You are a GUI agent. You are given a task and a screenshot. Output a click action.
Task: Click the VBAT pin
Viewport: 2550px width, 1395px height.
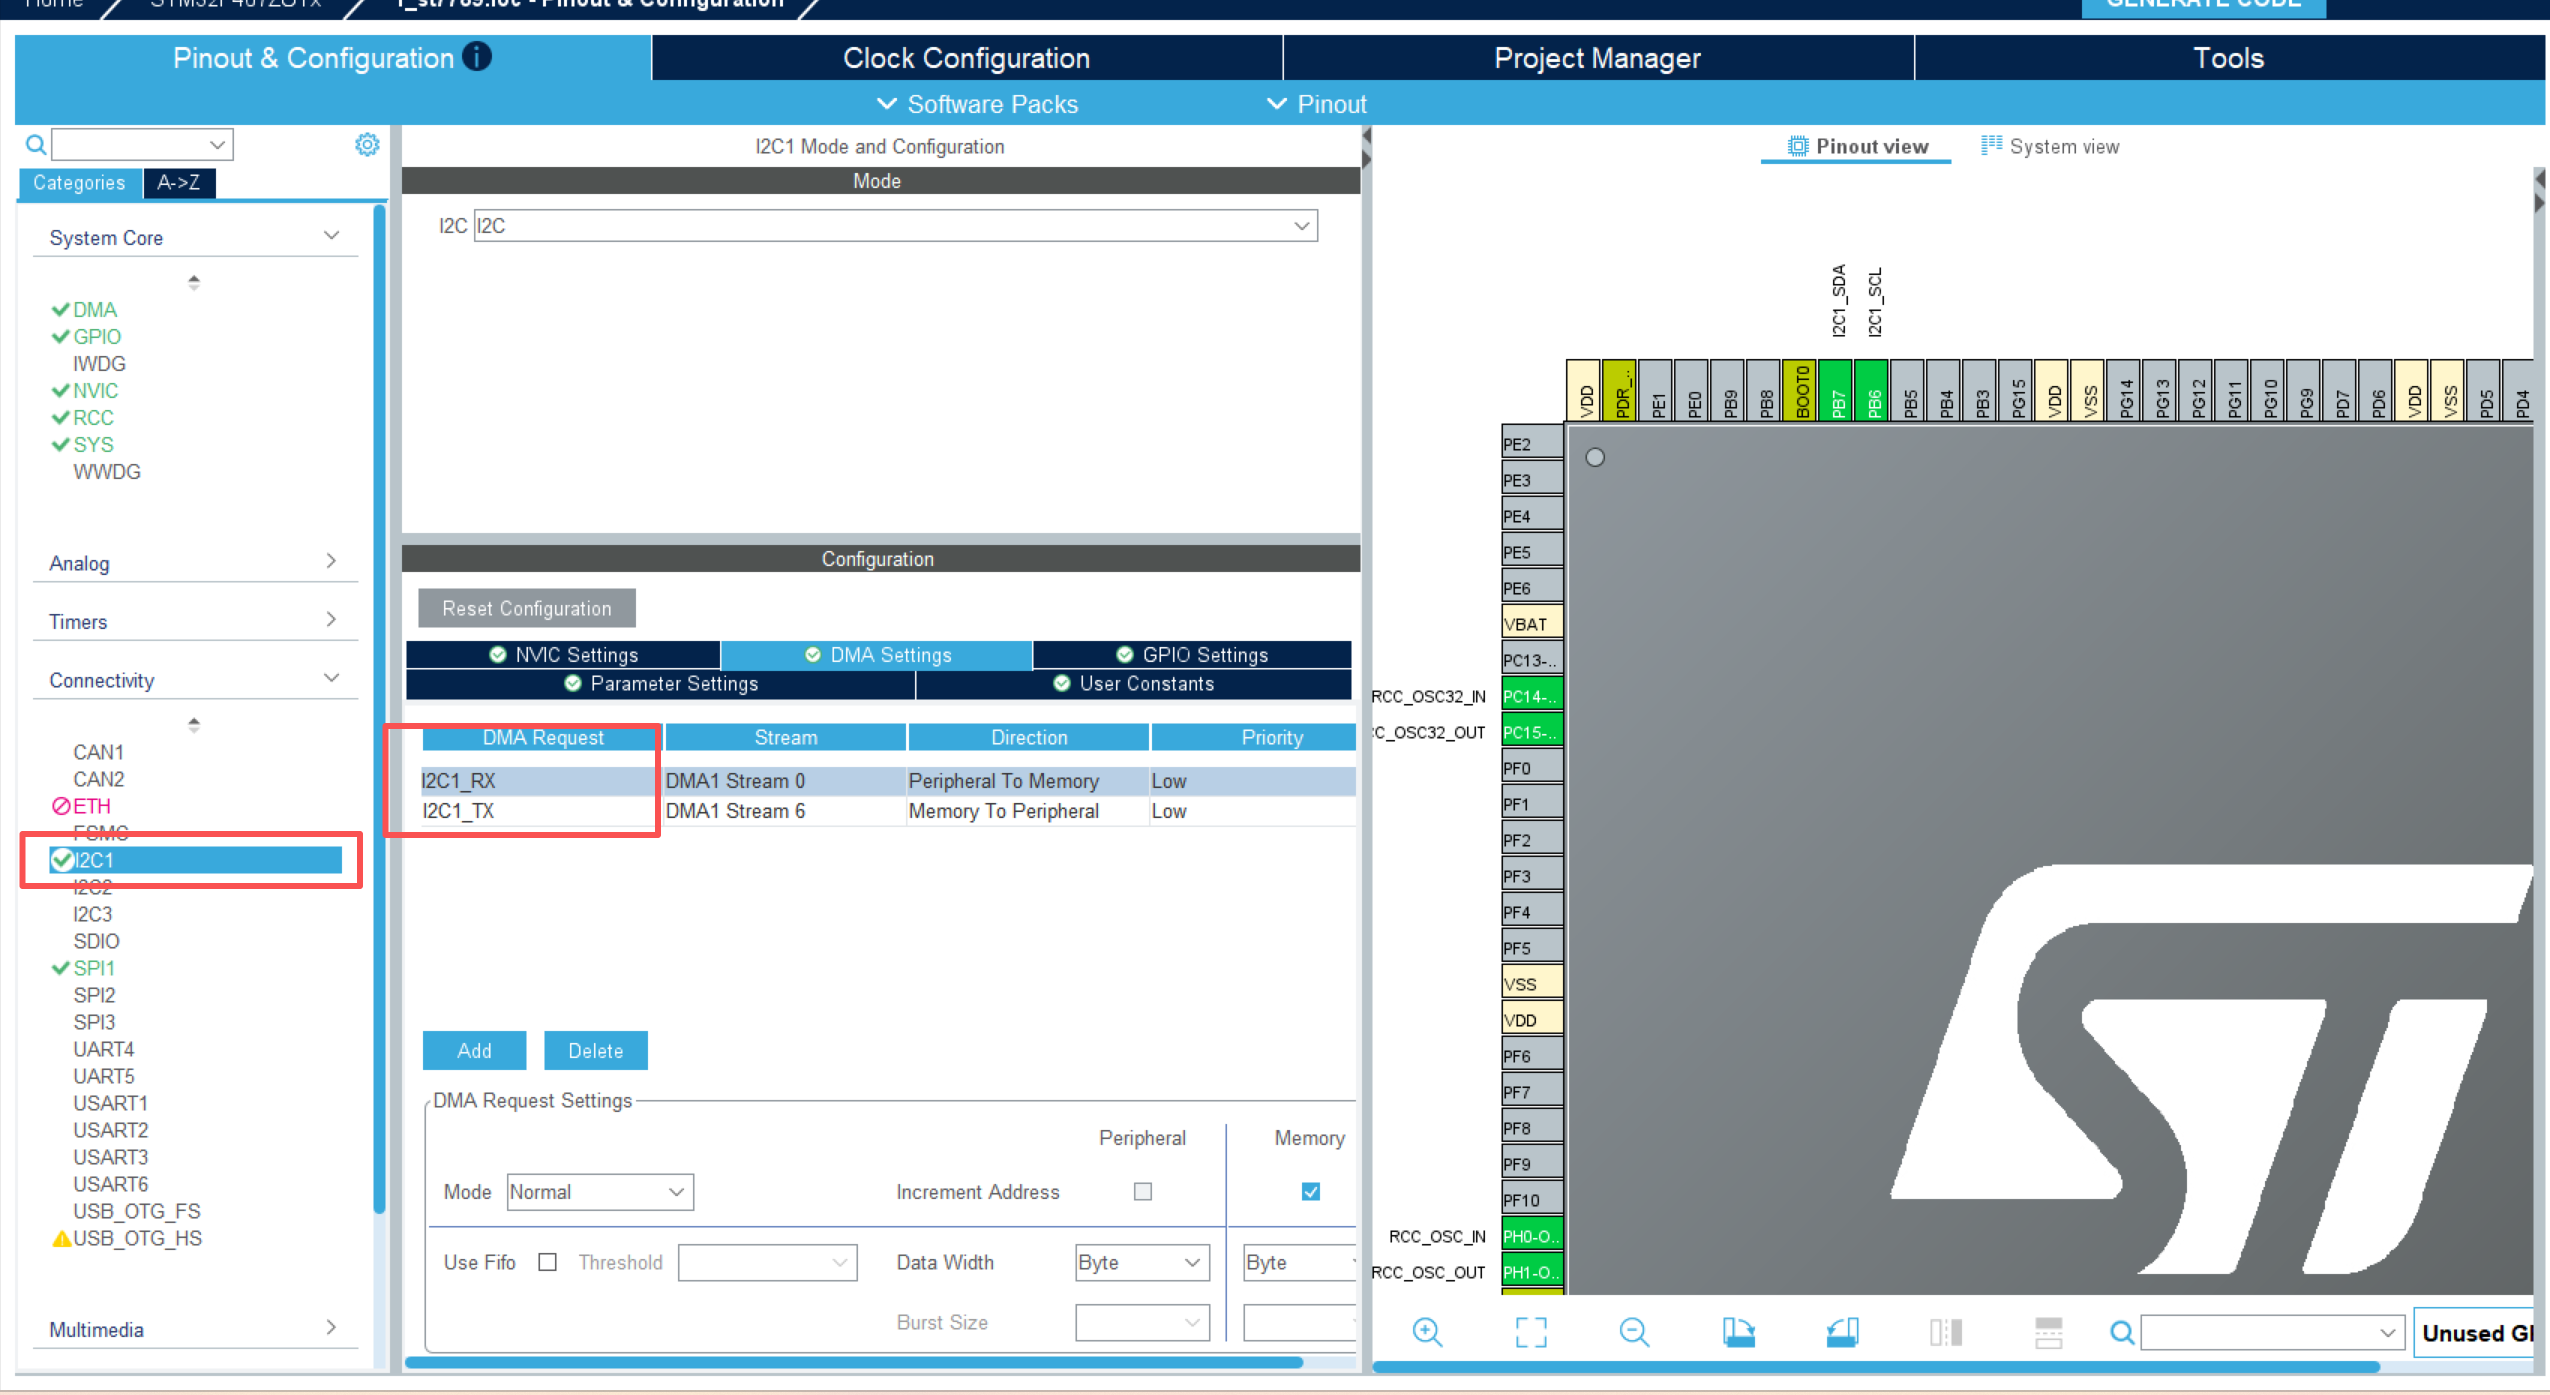(x=1532, y=623)
